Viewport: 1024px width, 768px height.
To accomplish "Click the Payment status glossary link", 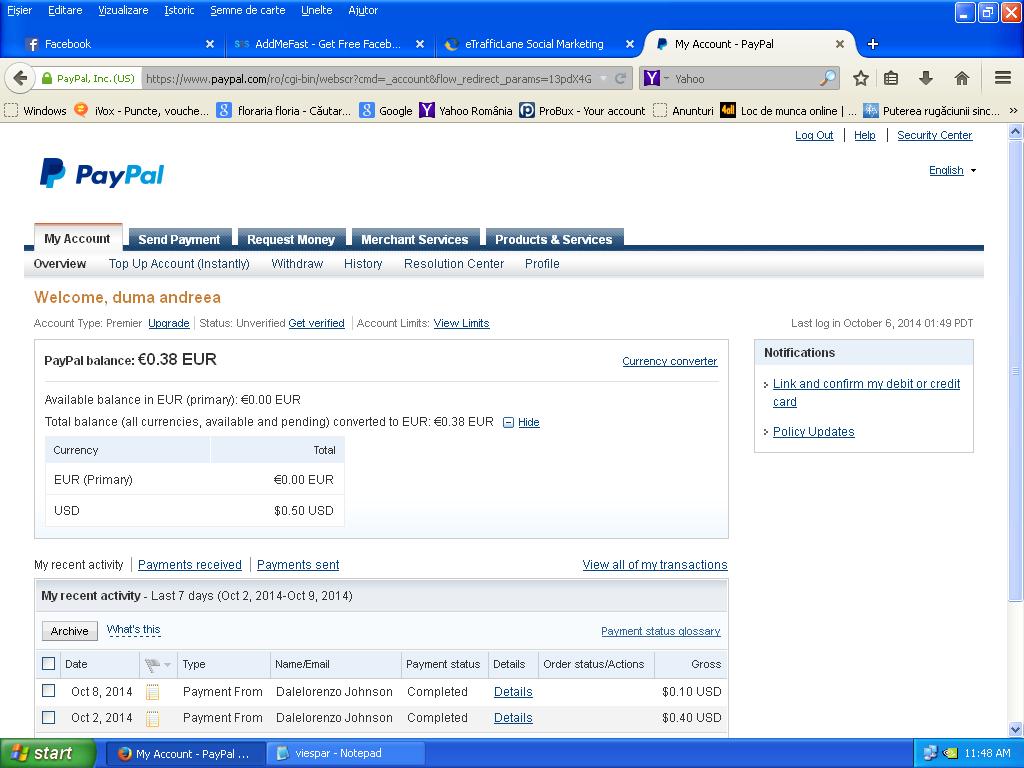I will pos(660,632).
